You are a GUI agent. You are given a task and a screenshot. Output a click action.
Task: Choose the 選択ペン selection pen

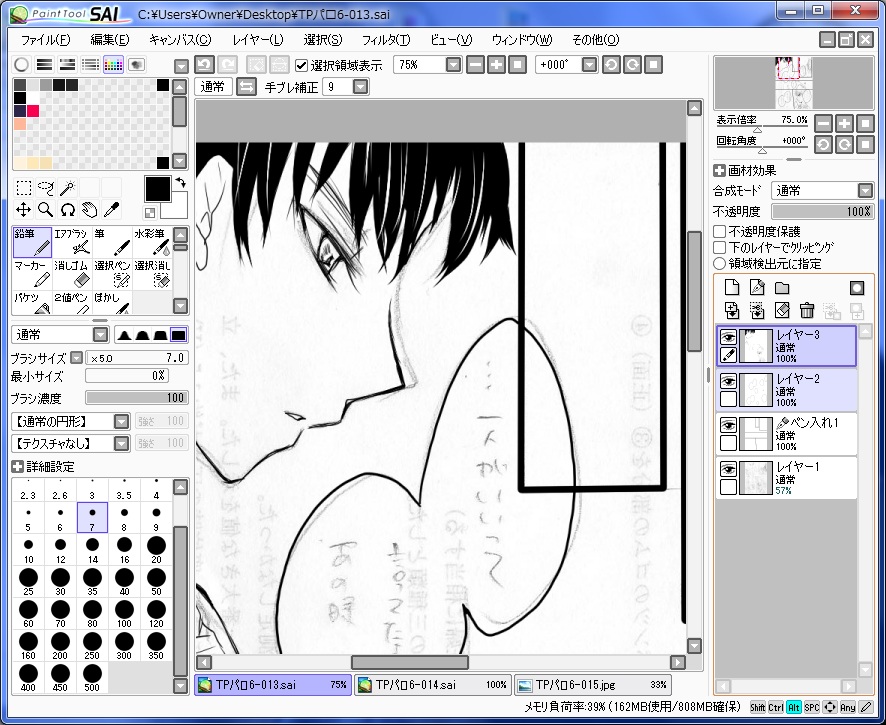tap(112, 273)
